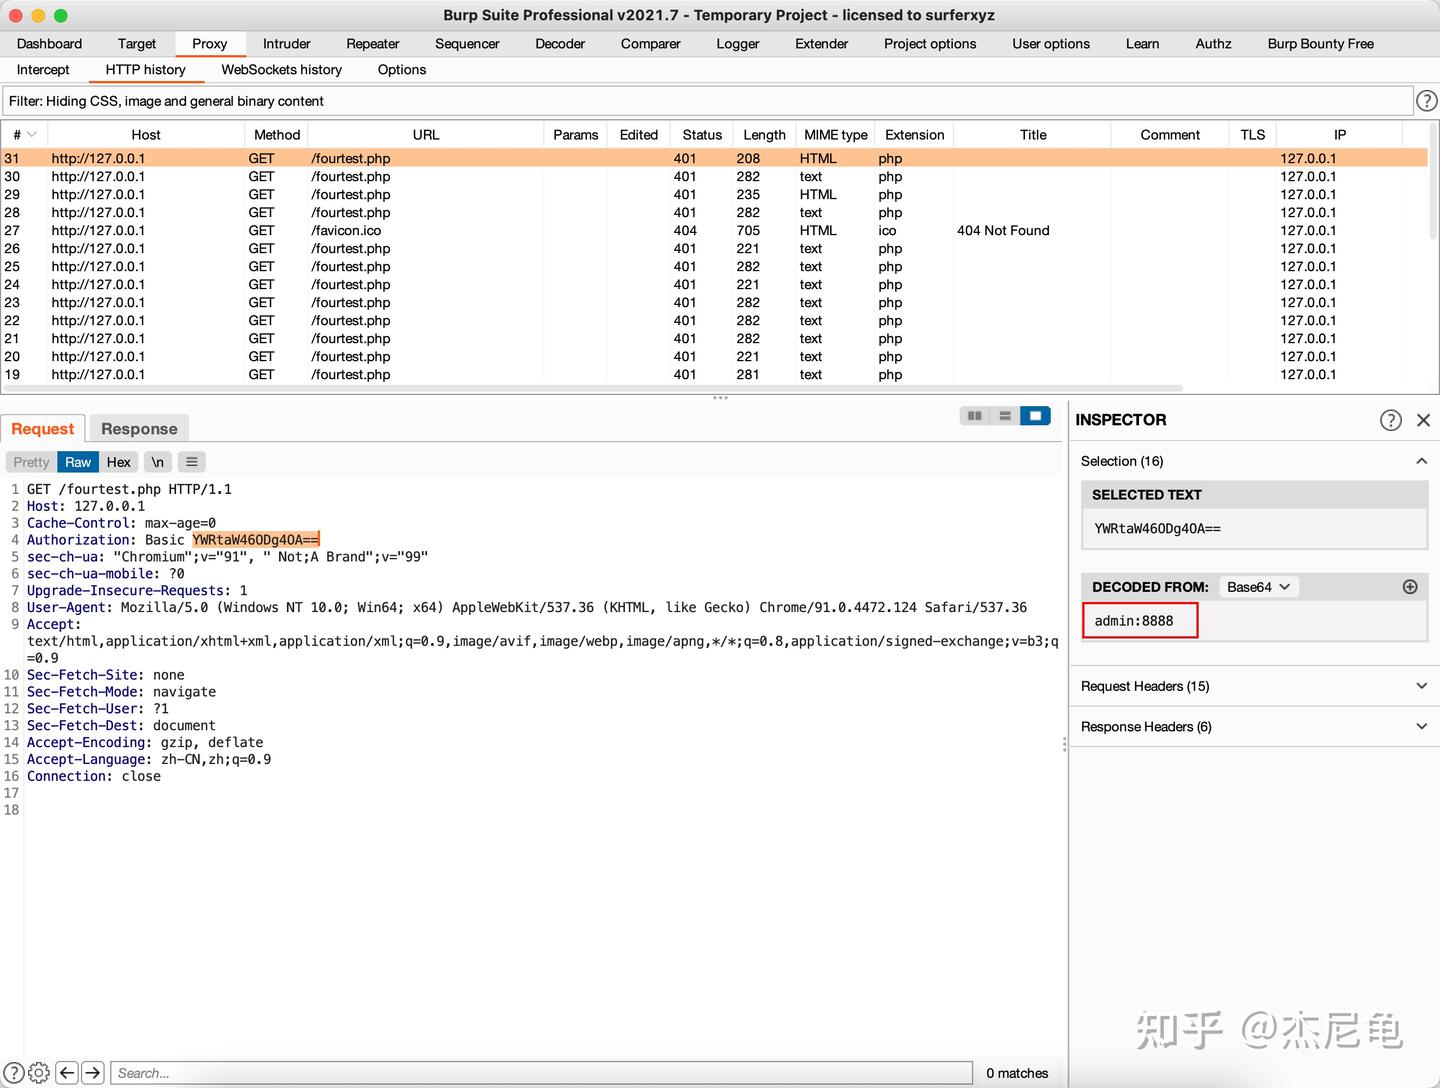Click the '404 Not Found' title cell
This screenshot has height=1088, width=1440.
[x=1003, y=231]
